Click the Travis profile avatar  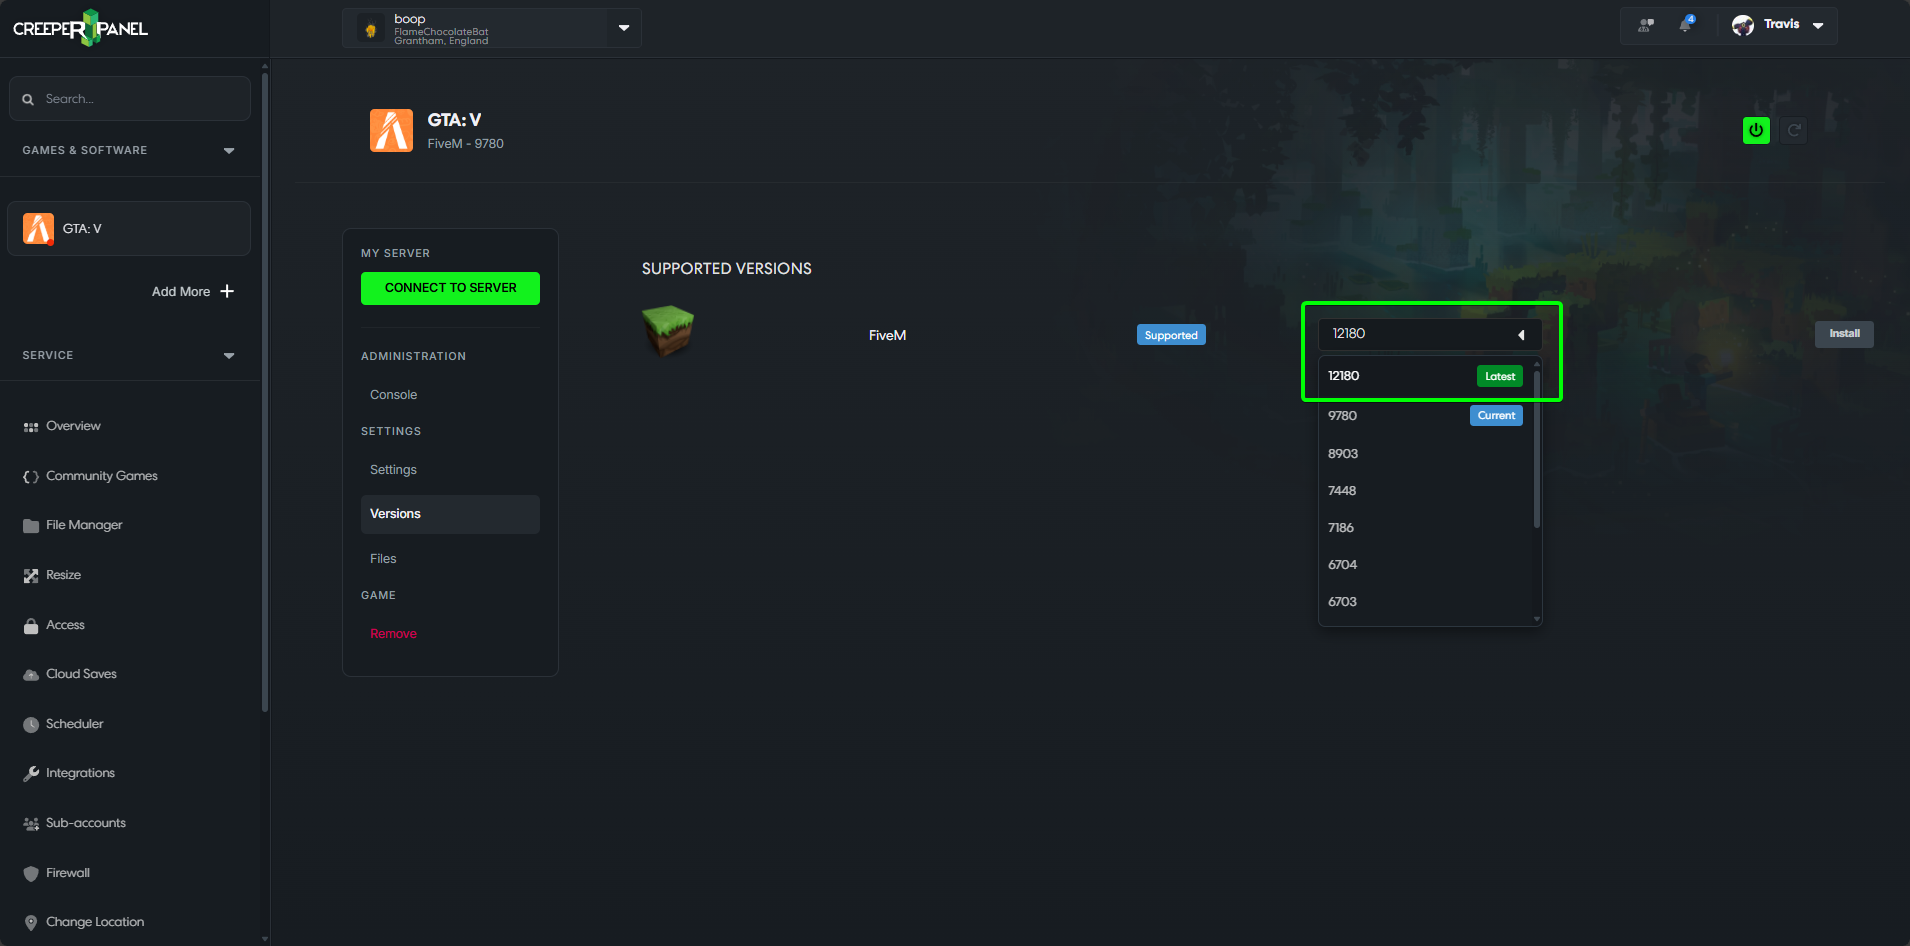coord(1743,25)
